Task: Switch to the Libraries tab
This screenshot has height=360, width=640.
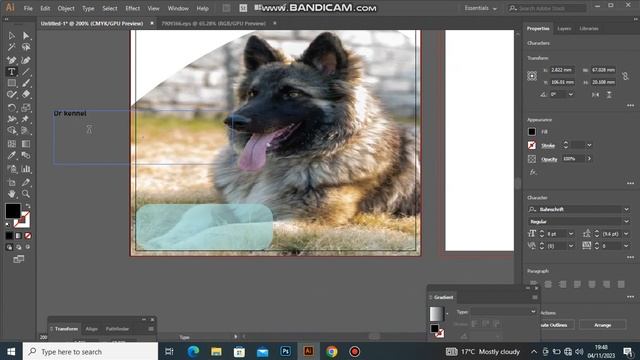Action: [589, 29]
